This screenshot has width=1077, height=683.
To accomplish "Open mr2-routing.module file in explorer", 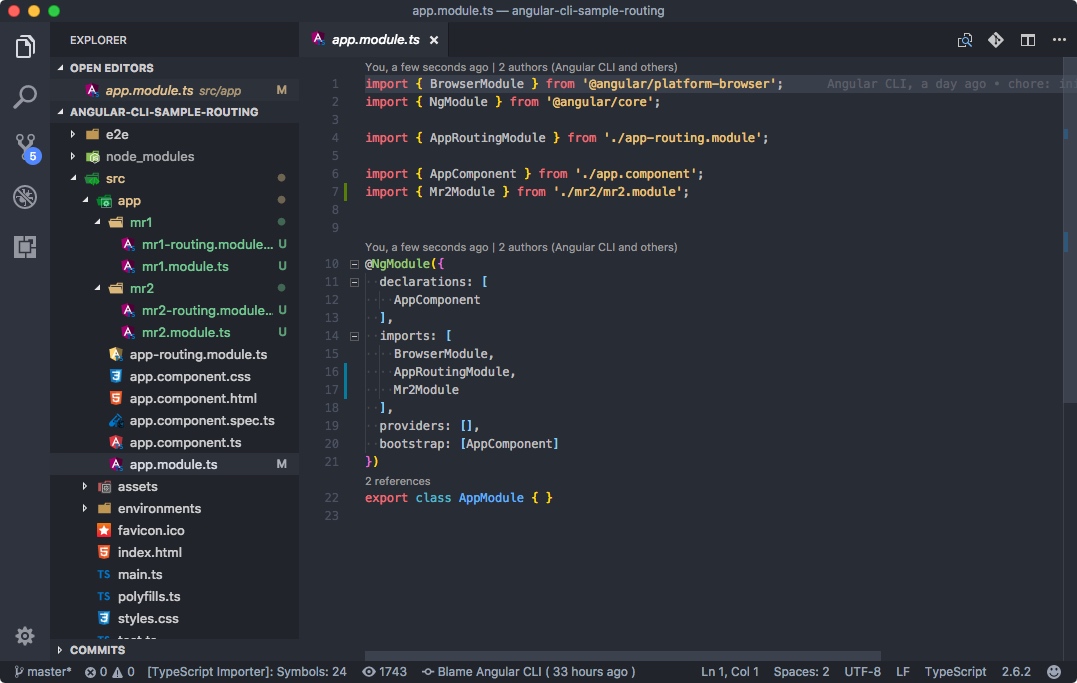I will (174, 310).
